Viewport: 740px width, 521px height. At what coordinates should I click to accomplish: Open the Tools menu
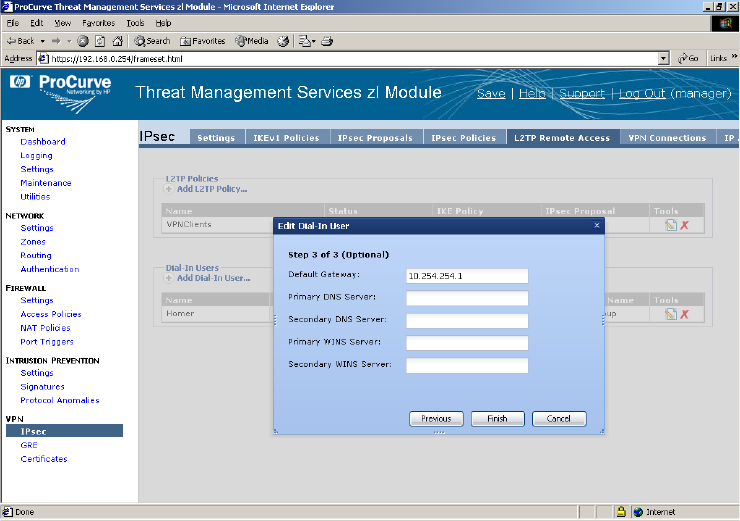point(135,23)
